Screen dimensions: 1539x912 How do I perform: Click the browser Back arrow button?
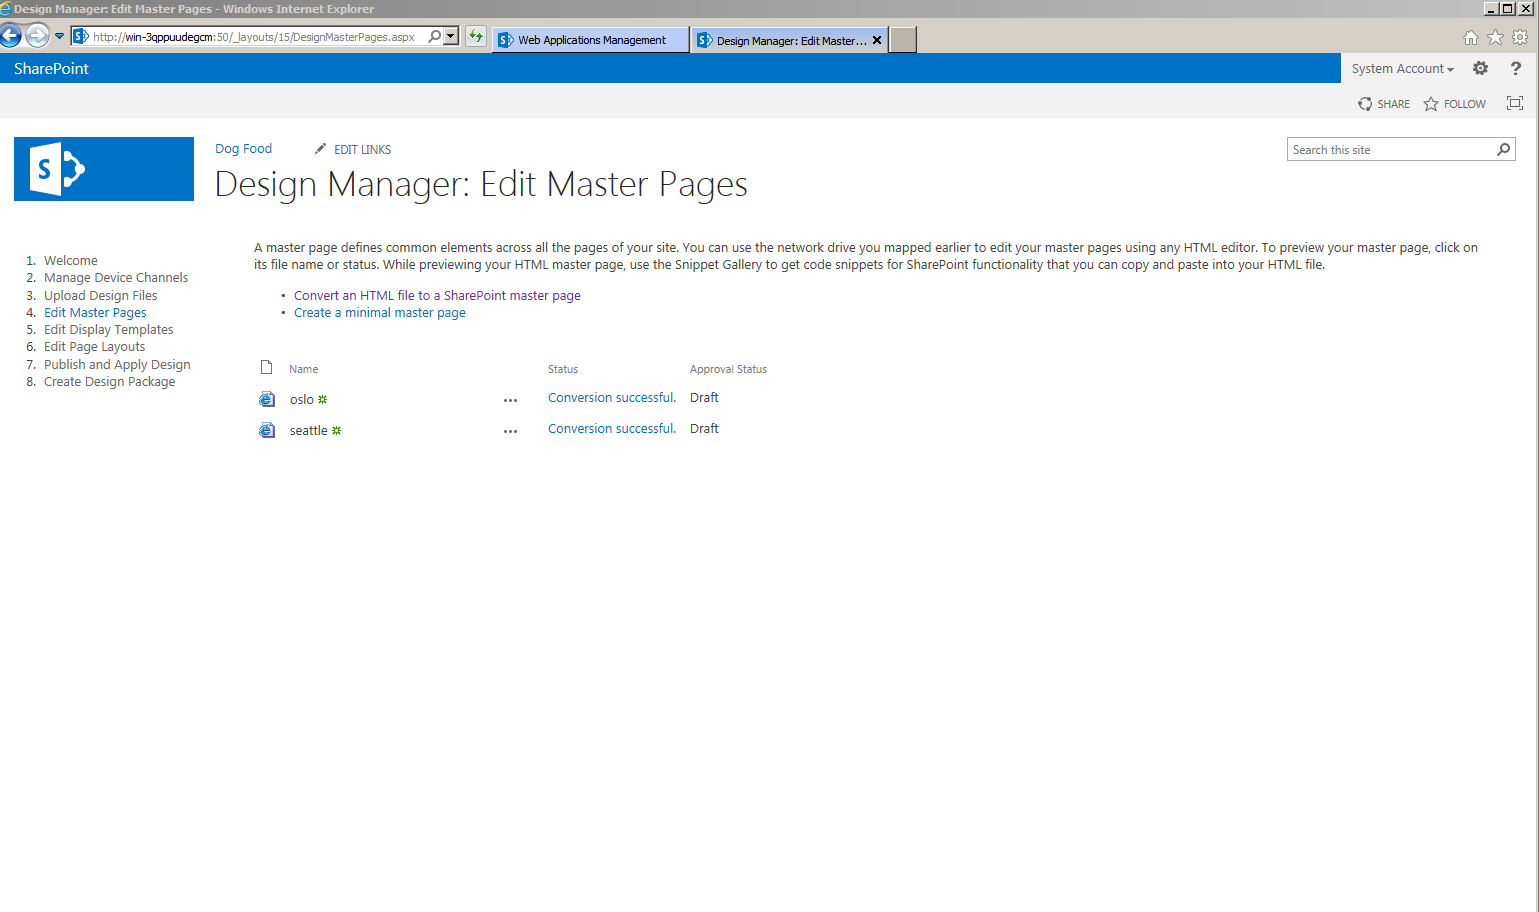click(11, 36)
